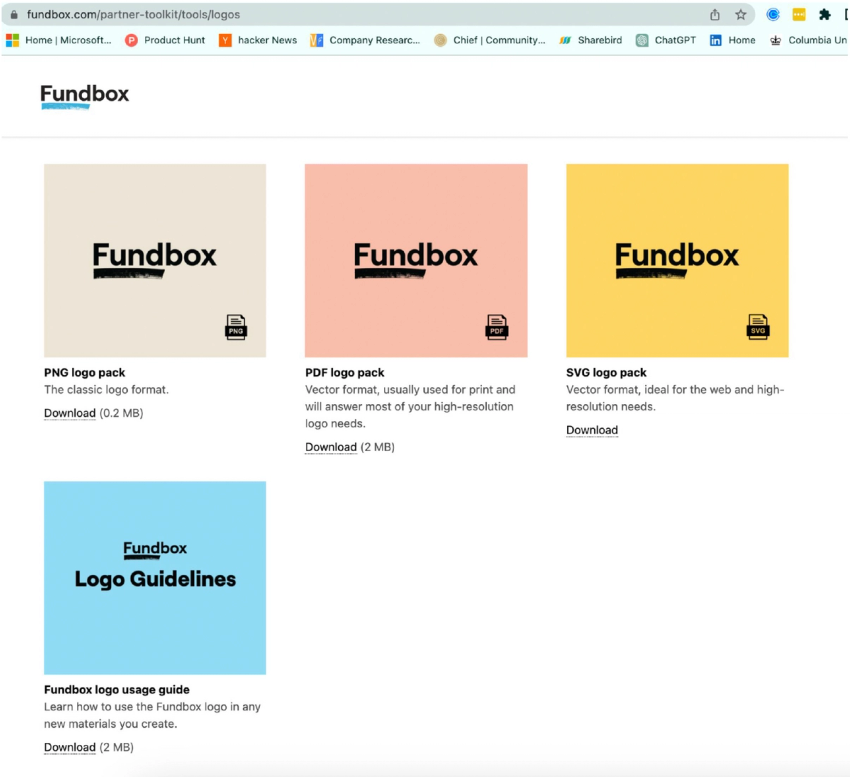Download the PNG logo pack

pyautogui.click(x=69, y=412)
